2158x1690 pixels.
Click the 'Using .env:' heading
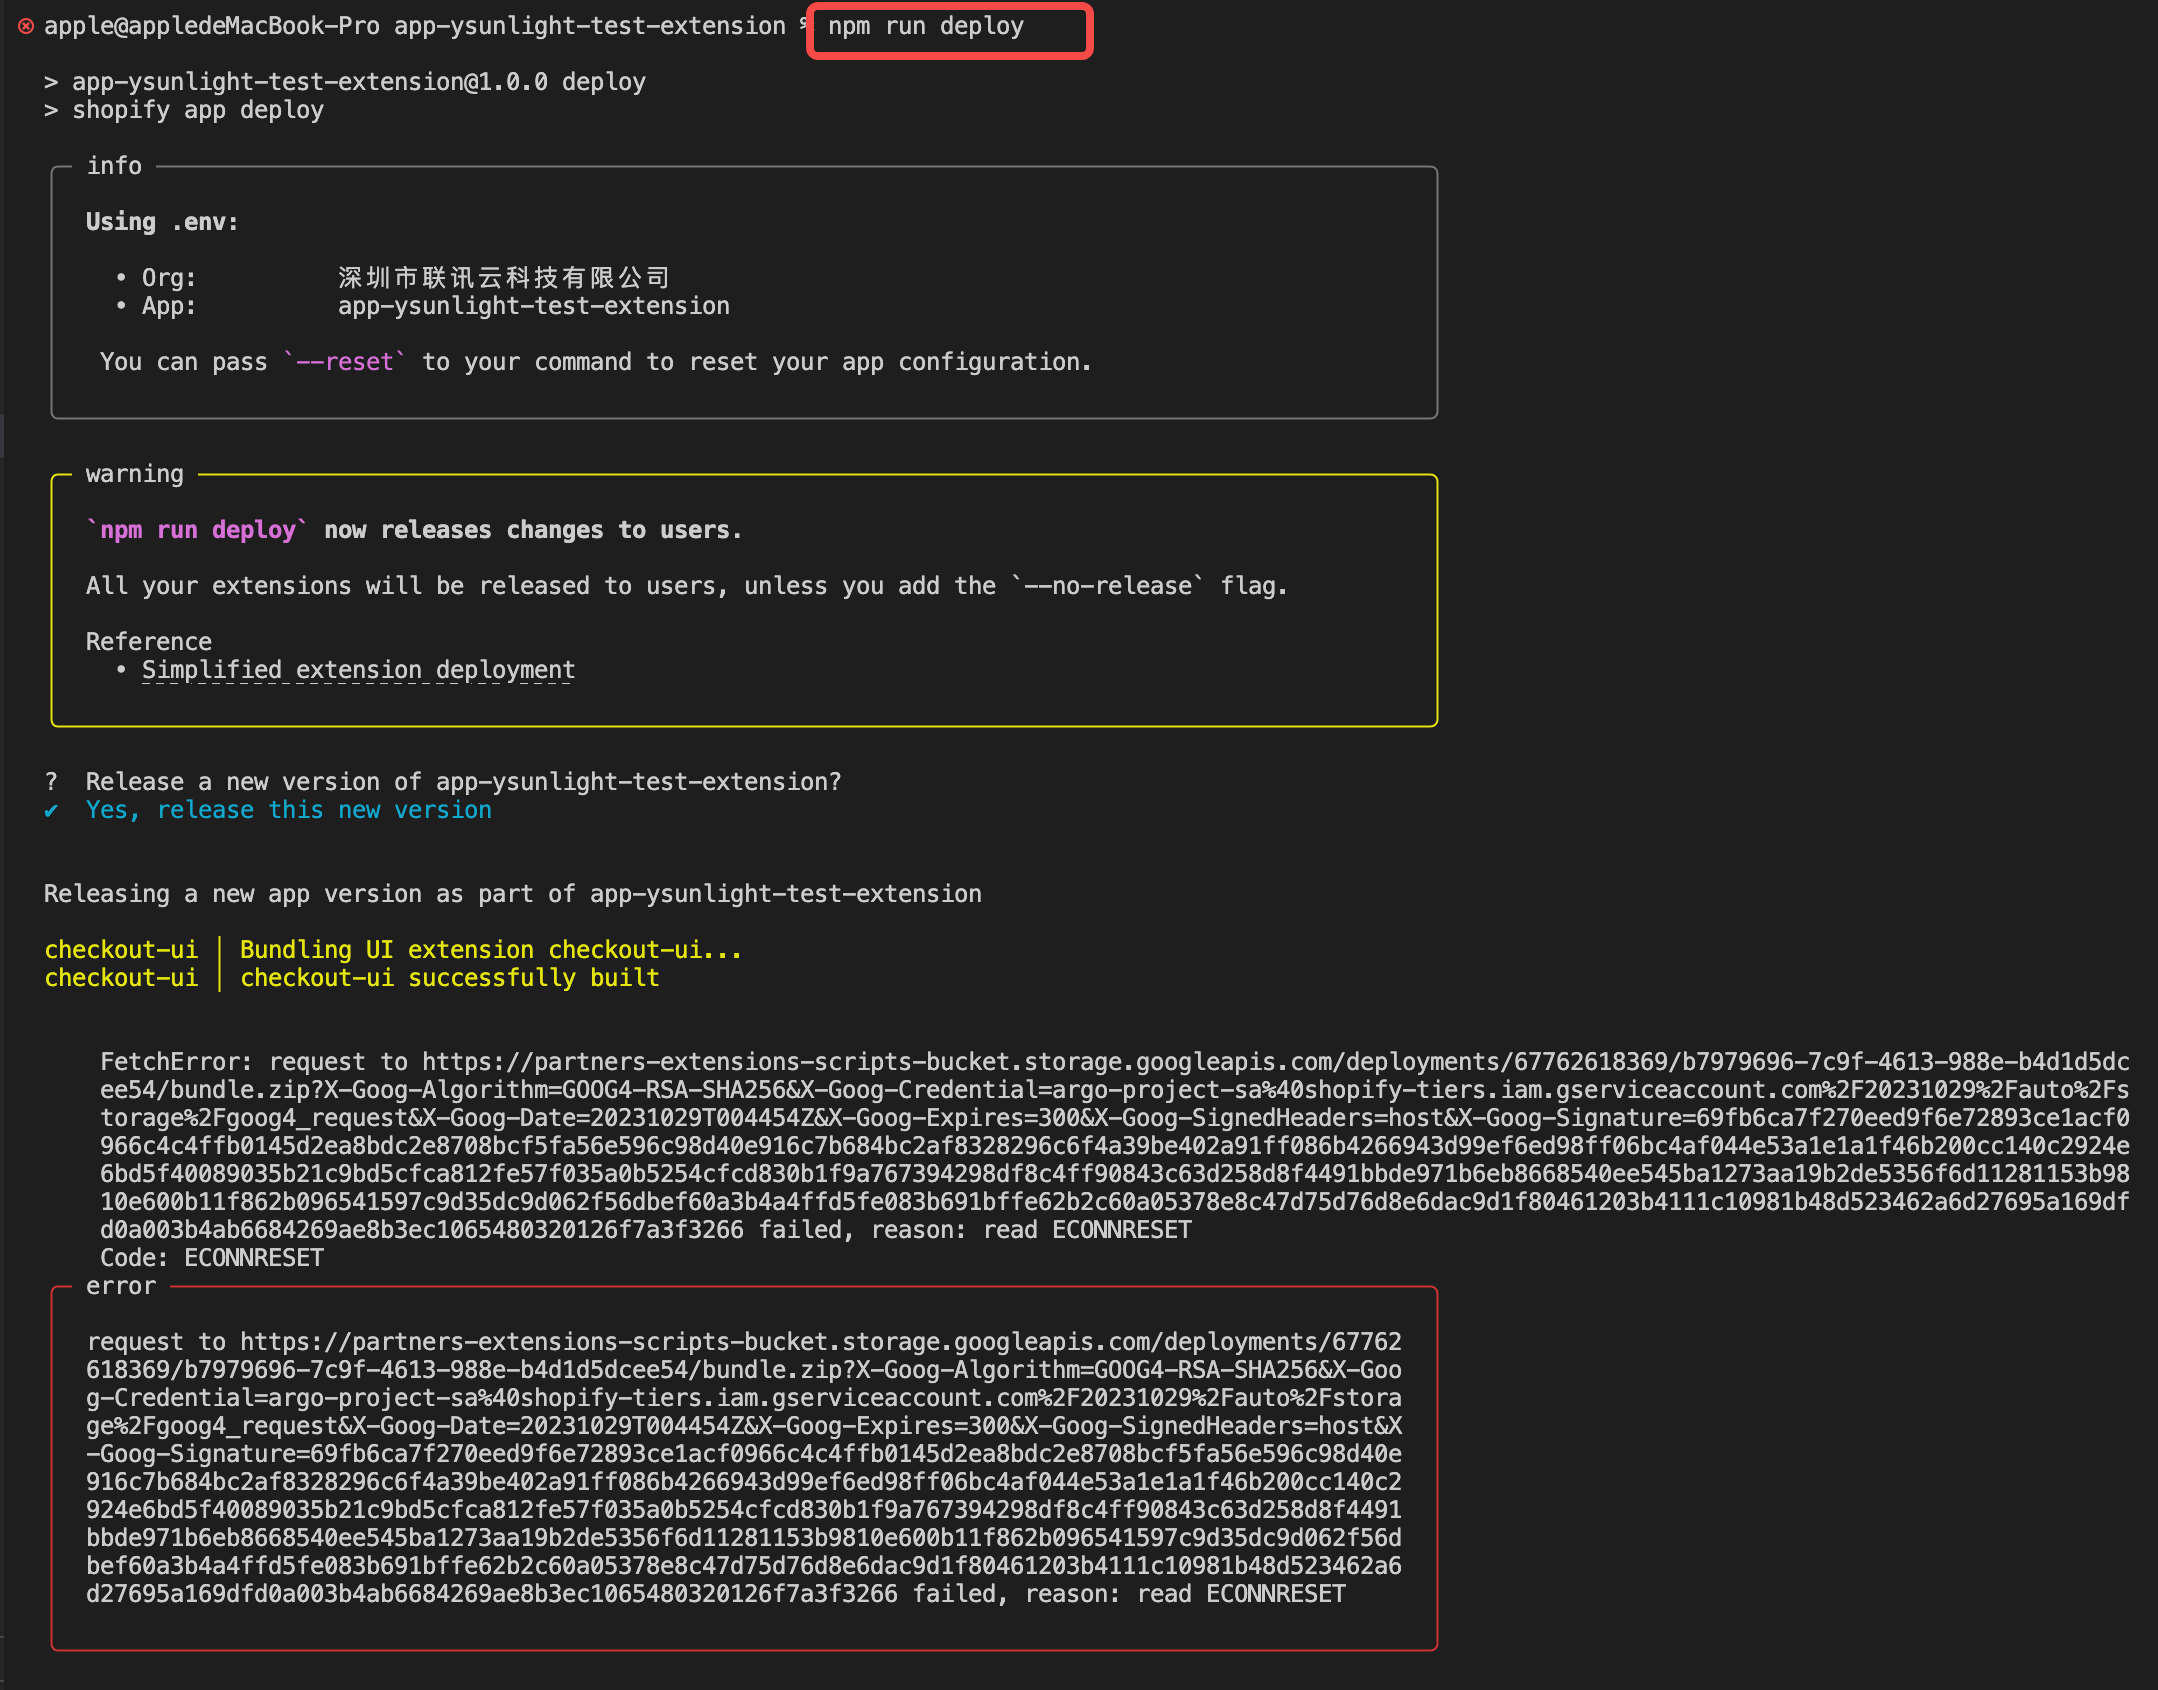tap(162, 222)
